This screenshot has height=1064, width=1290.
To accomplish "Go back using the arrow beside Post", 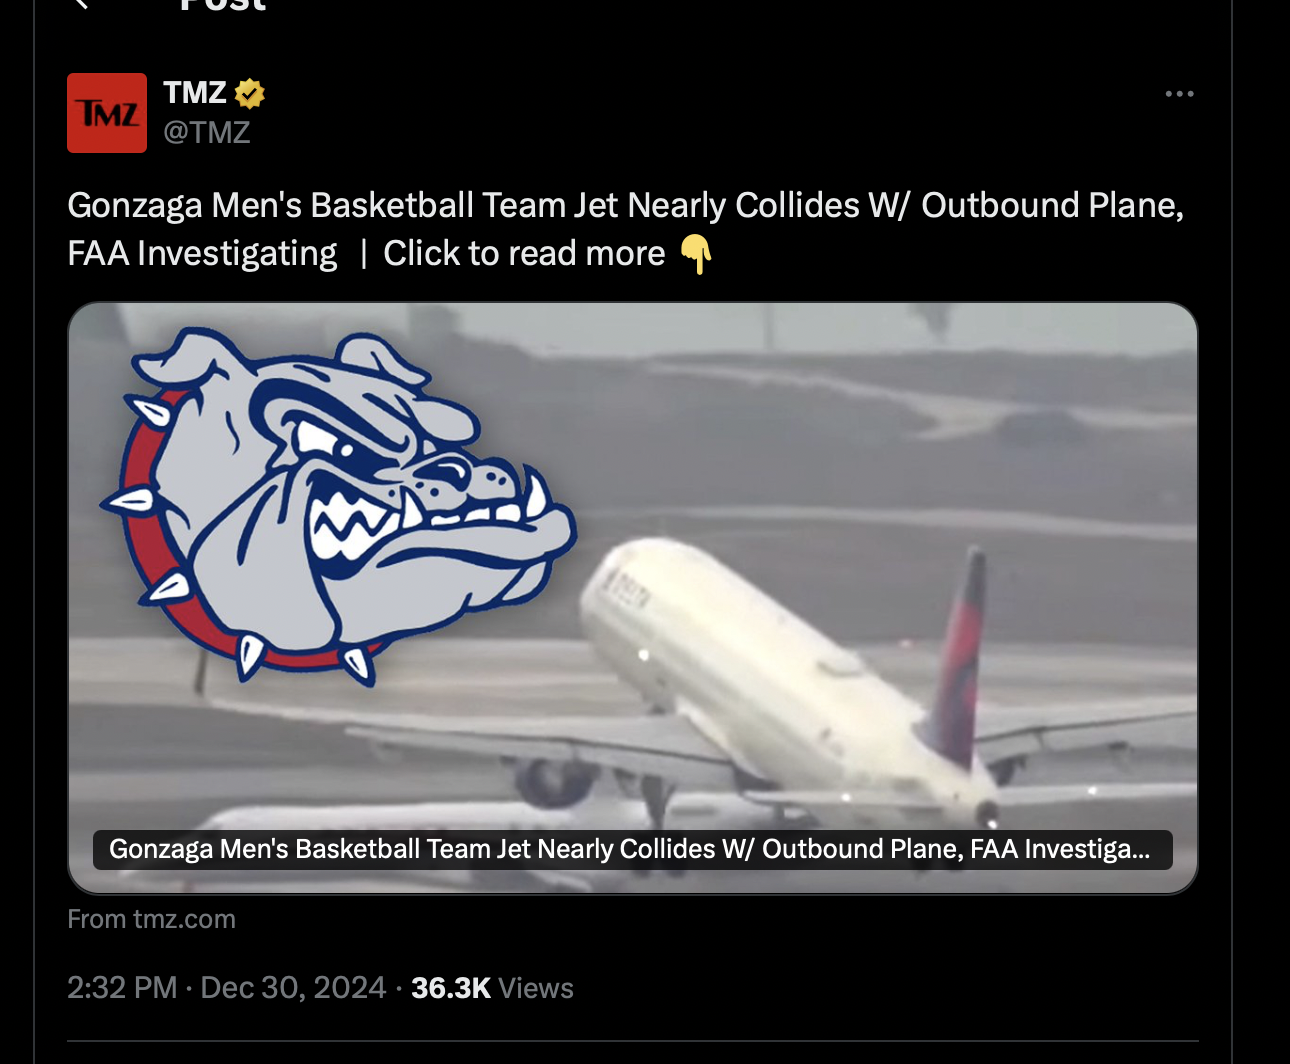I will 82,3.
